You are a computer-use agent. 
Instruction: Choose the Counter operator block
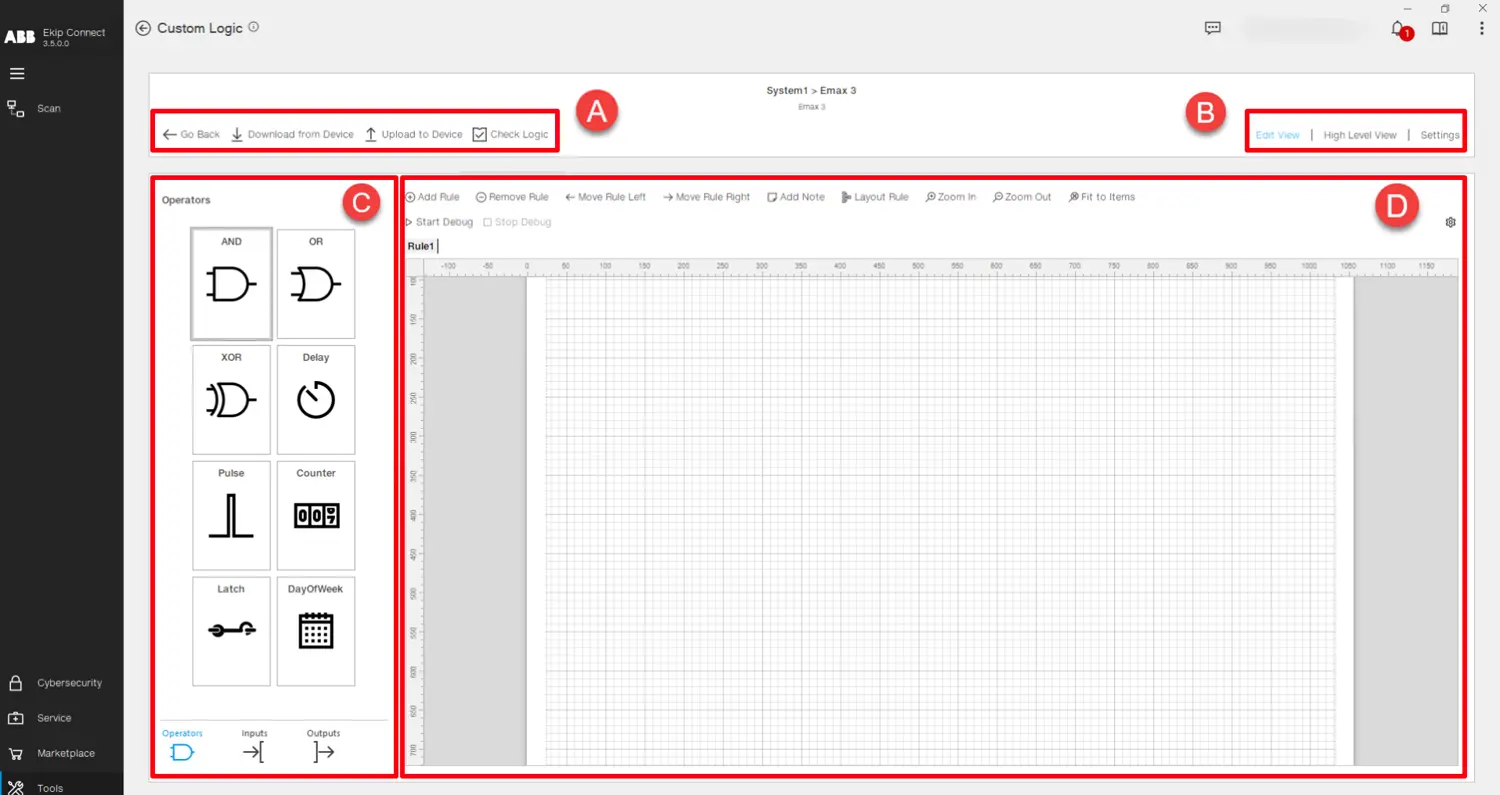(316, 515)
